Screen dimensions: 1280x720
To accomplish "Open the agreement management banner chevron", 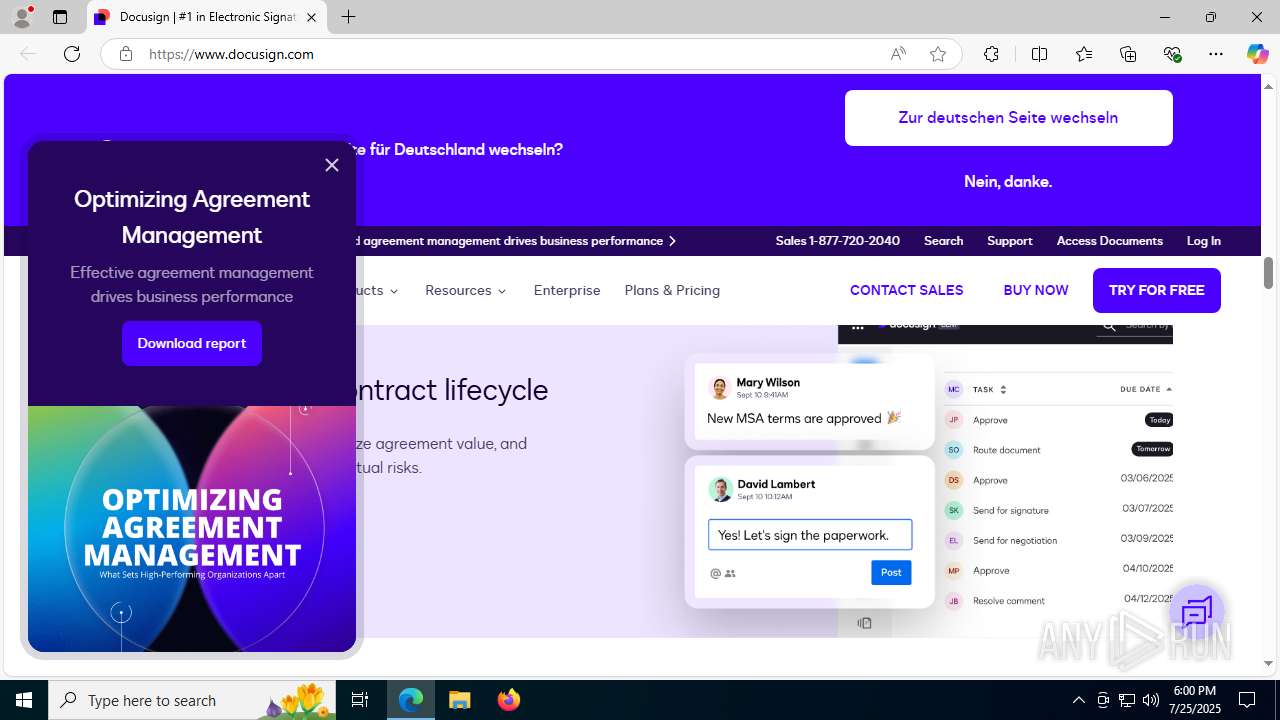I will [x=673, y=241].
